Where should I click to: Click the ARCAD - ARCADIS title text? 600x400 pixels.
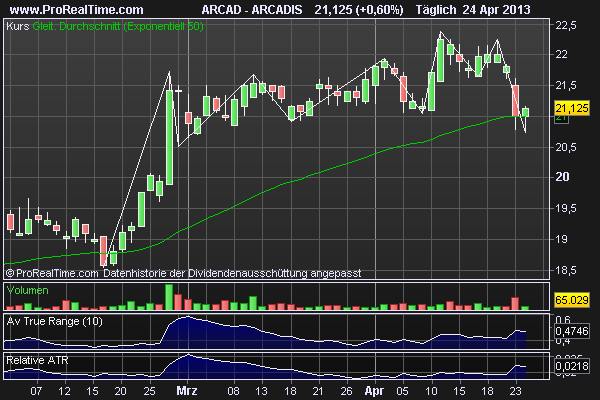252,9
